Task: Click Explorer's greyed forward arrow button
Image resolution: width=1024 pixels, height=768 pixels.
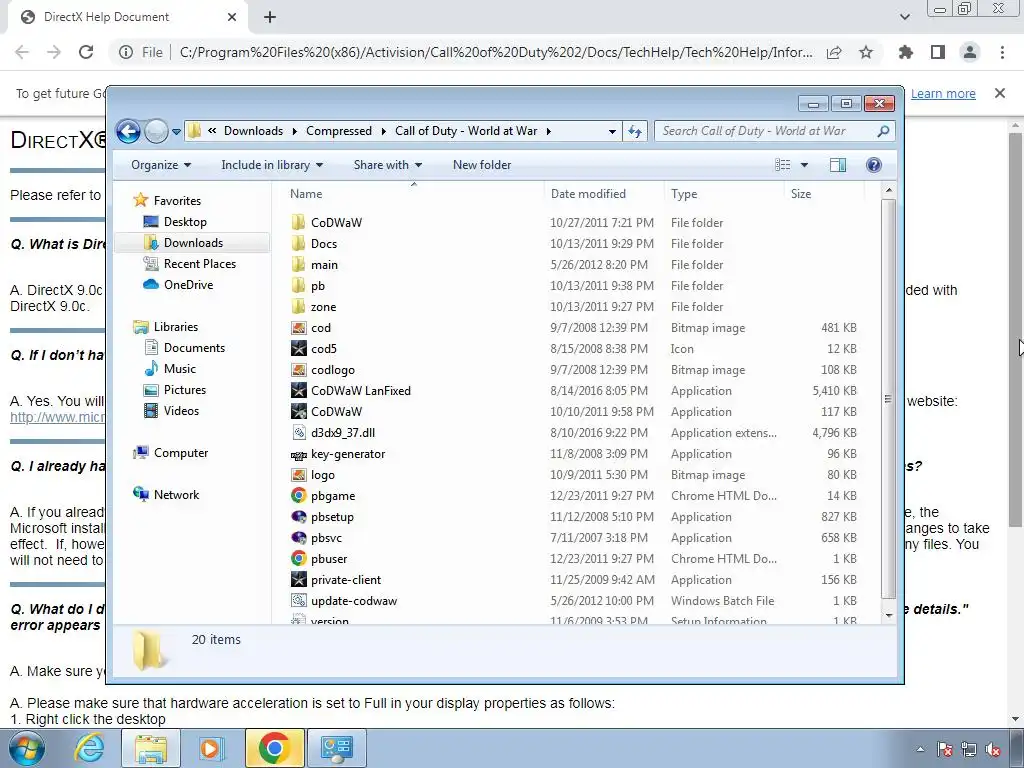Action: 156,131
